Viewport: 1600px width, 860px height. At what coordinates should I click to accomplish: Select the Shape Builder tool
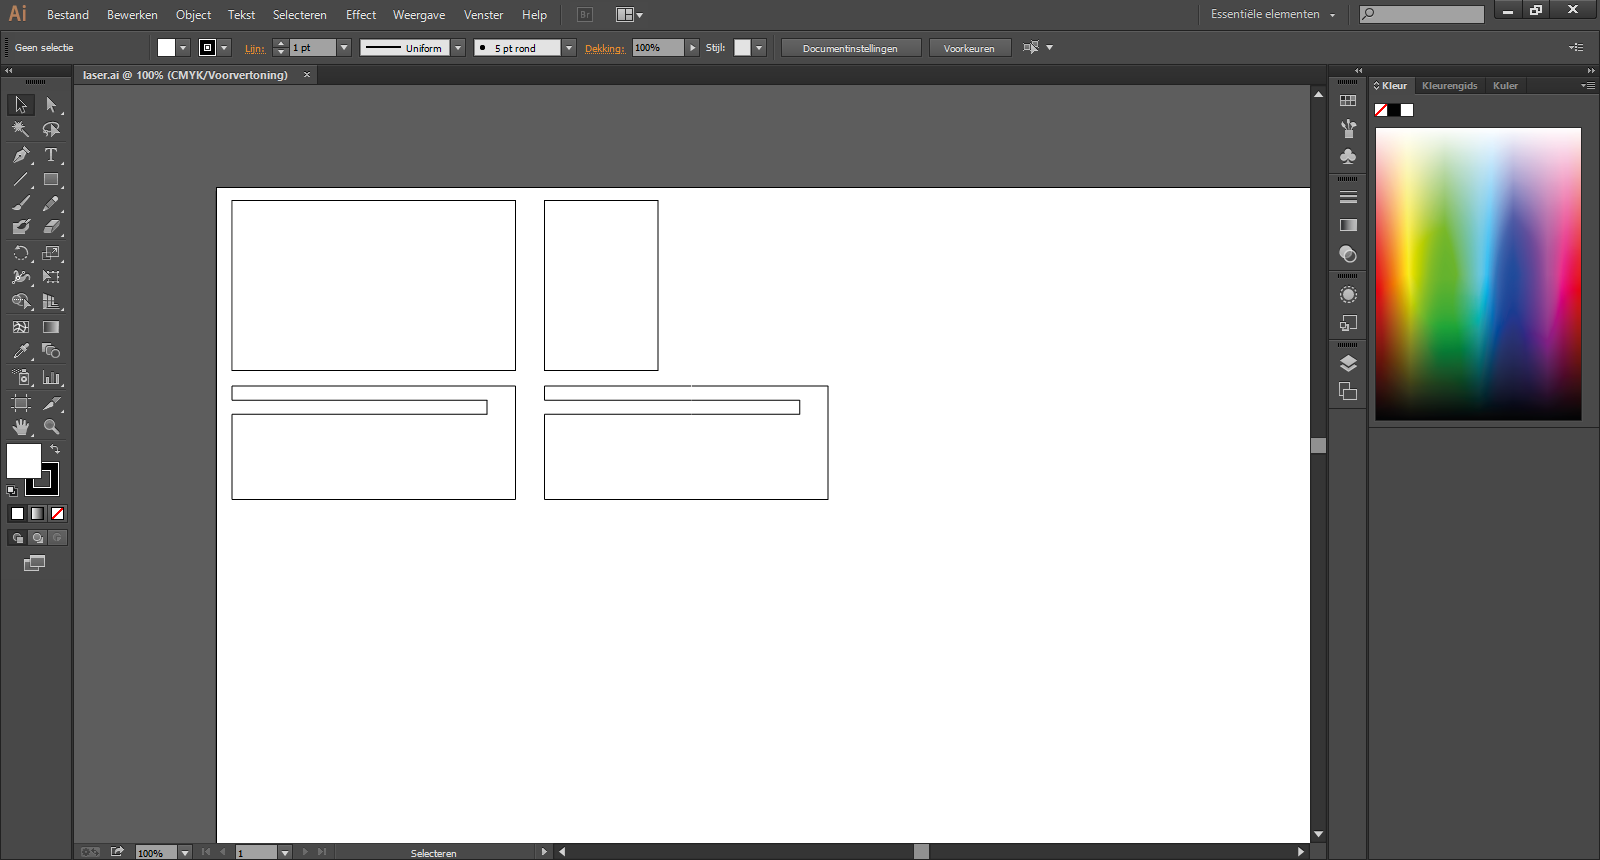[21, 301]
